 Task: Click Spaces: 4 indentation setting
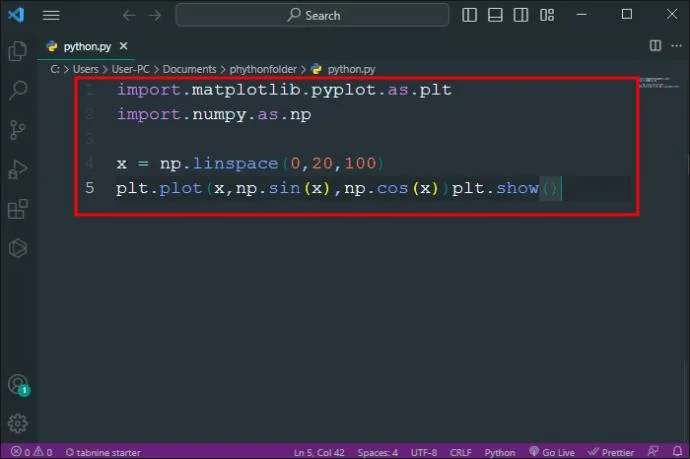tap(378, 452)
